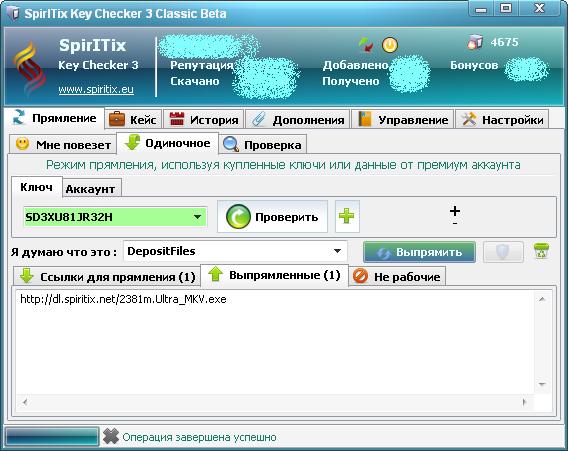Click the Скачано label
The image size is (568, 451).
pos(195,81)
